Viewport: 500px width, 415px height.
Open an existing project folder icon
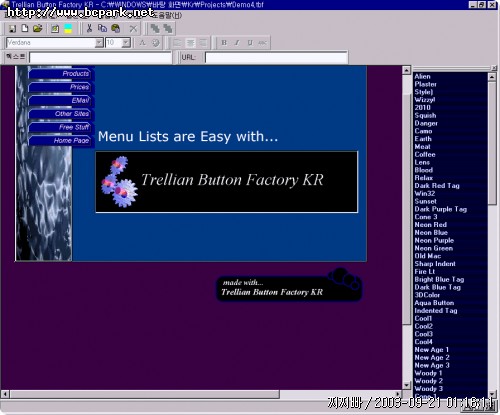point(38,29)
